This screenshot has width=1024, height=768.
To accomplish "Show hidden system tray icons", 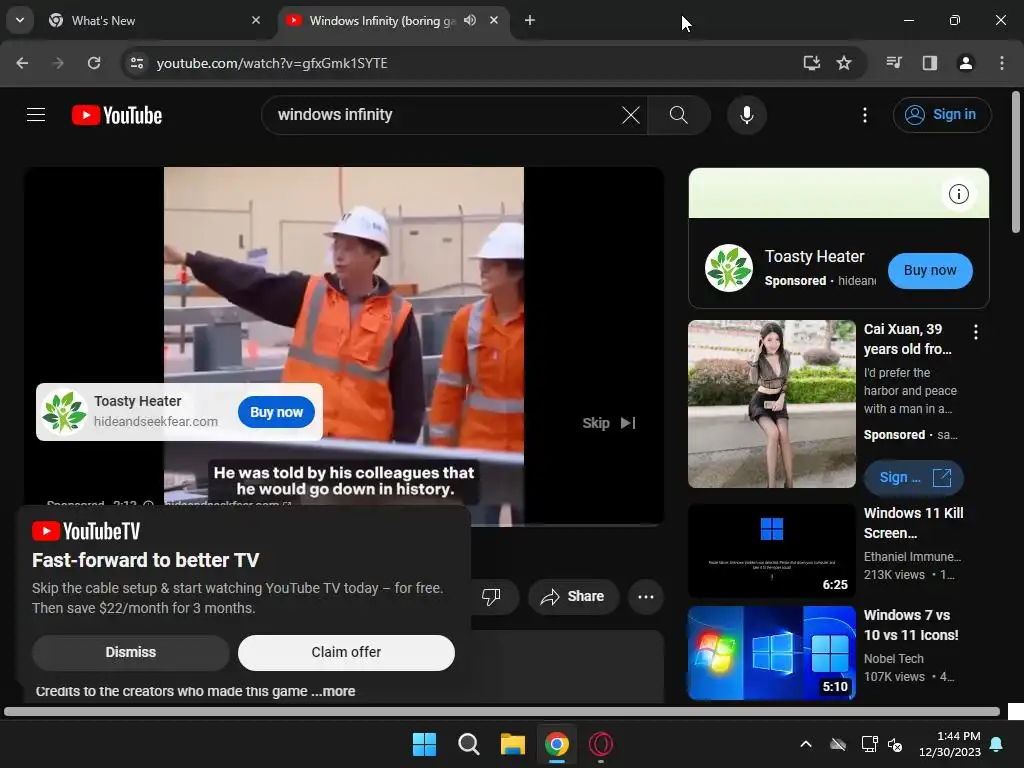I will click(x=806, y=744).
